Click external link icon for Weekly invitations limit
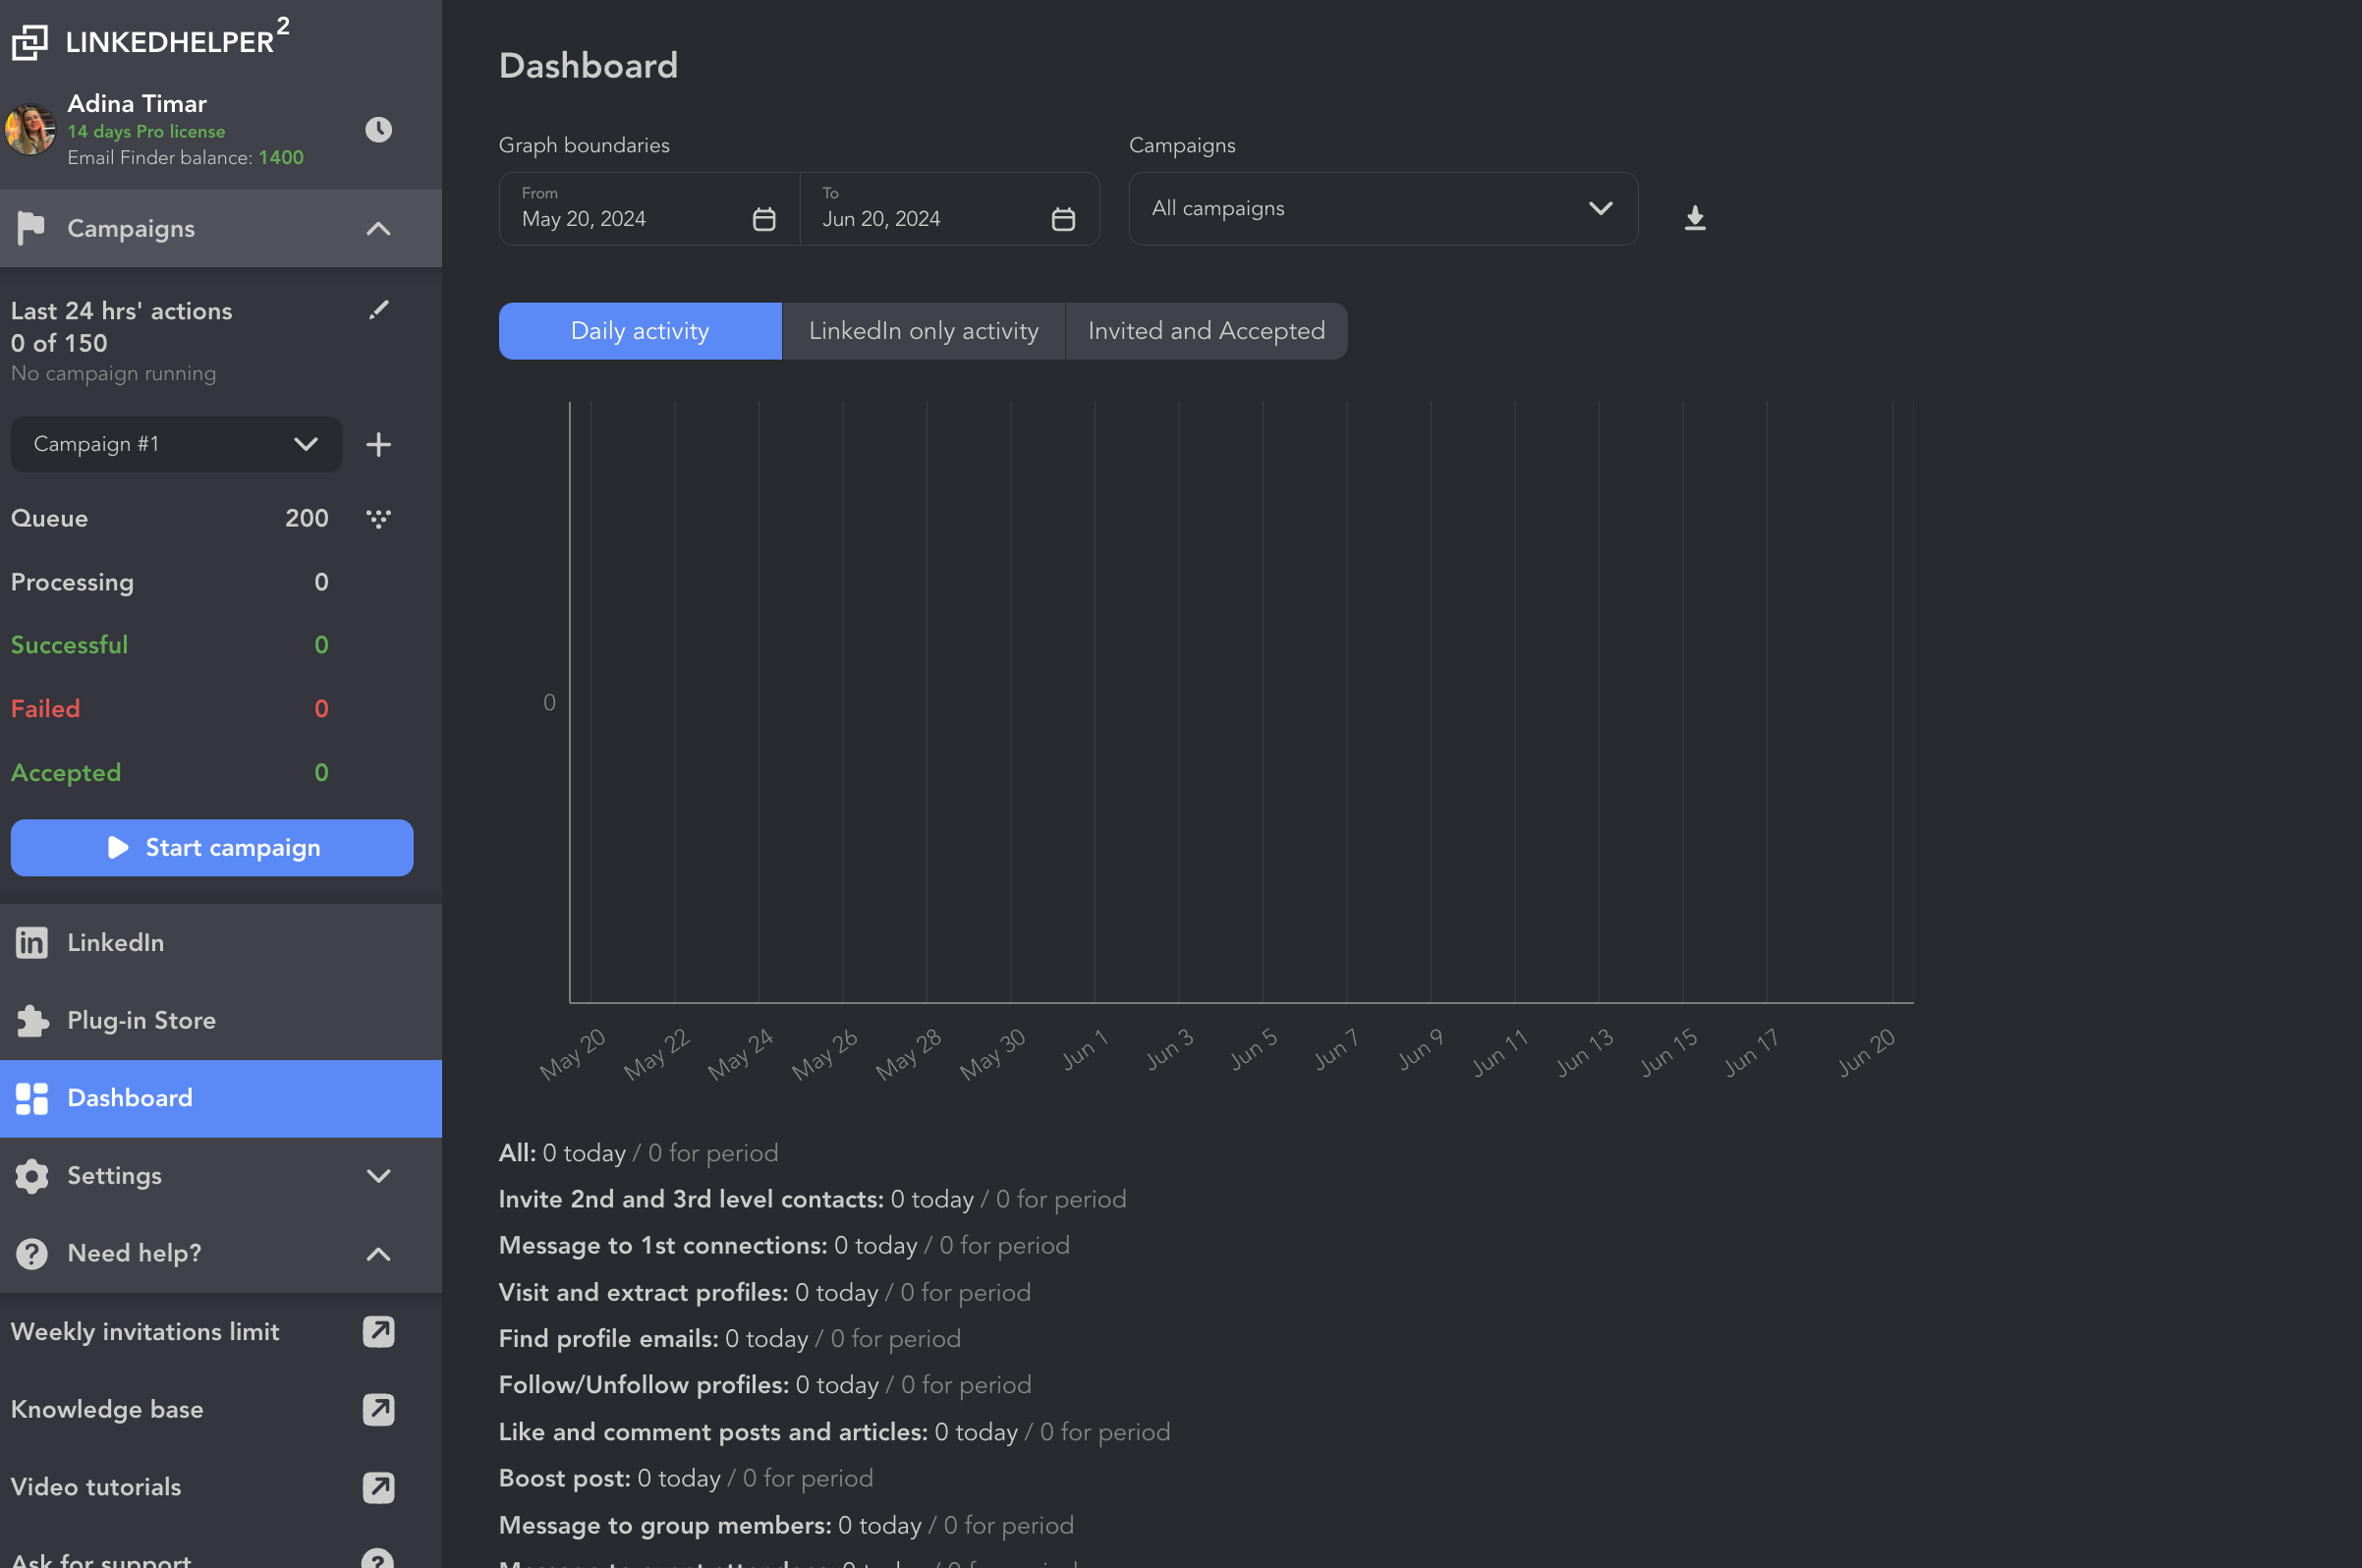Screen dimensions: 2362x1568 point(378,1332)
